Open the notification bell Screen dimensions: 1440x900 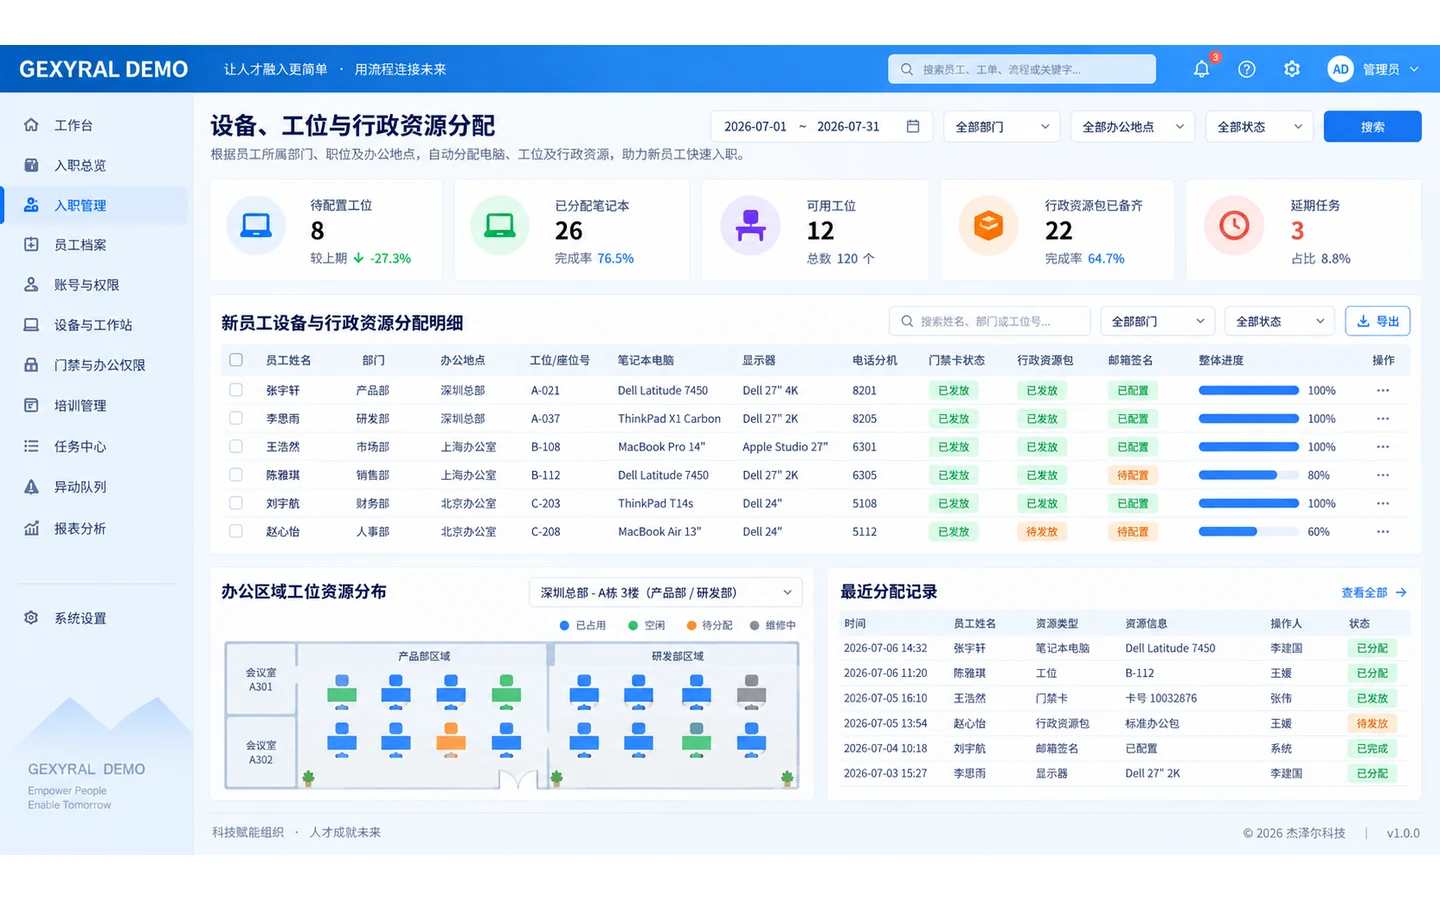[x=1201, y=69]
